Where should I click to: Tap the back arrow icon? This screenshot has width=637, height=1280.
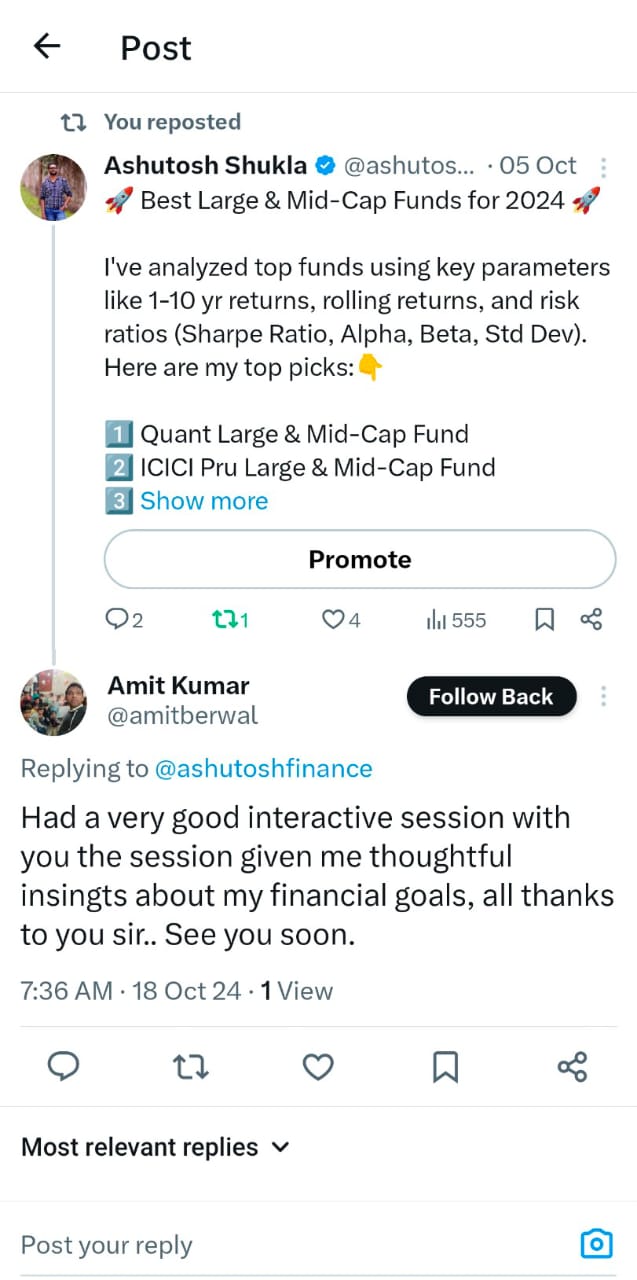point(47,46)
